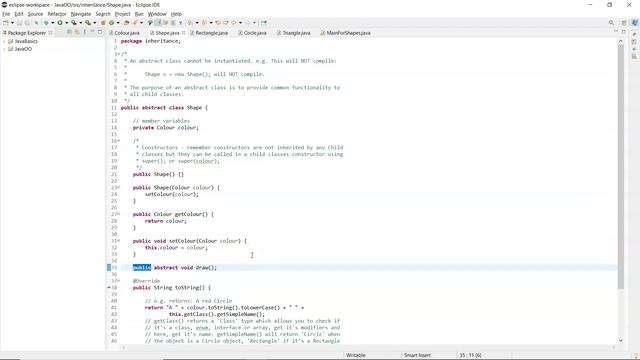This screenshot has height=360, width=640.
Task: Switch to the Circle.java tab
Action: click(252, 33)
